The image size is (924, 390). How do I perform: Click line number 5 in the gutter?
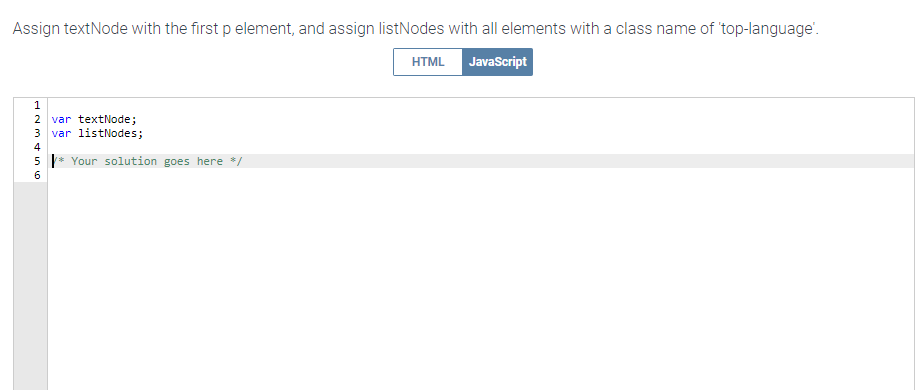37,161
